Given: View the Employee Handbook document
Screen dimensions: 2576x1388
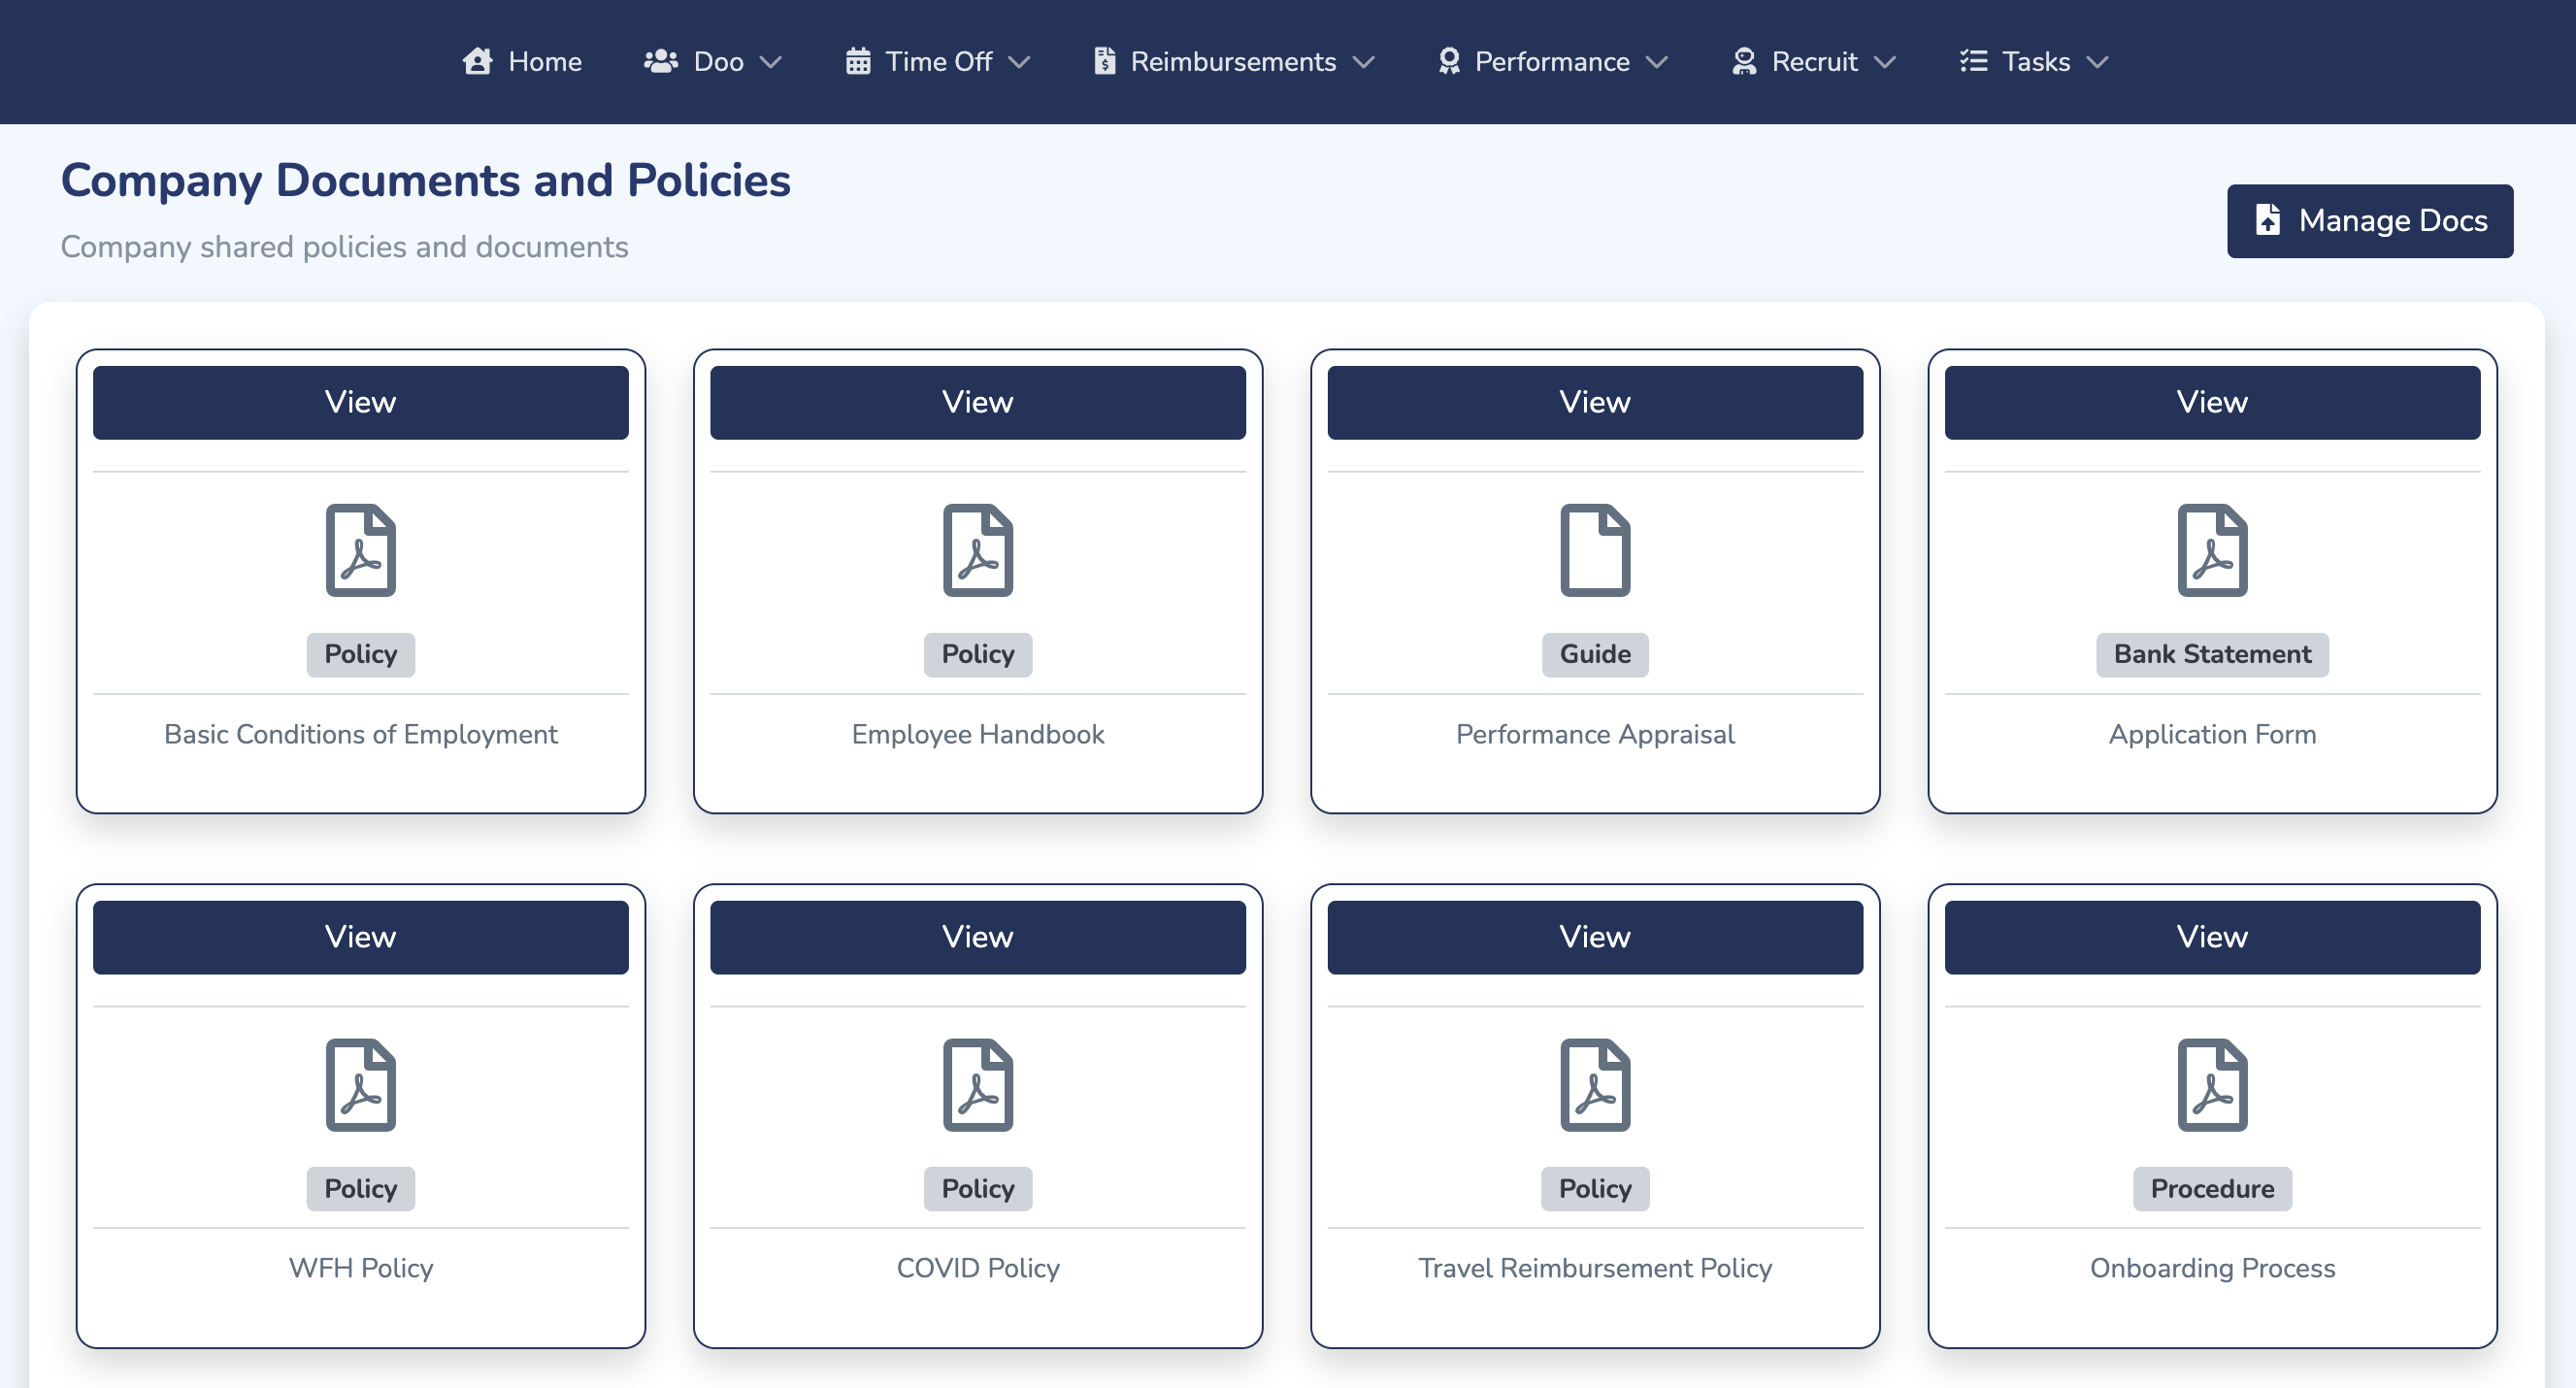Looking at the screenshot, I should click(978, 402).
